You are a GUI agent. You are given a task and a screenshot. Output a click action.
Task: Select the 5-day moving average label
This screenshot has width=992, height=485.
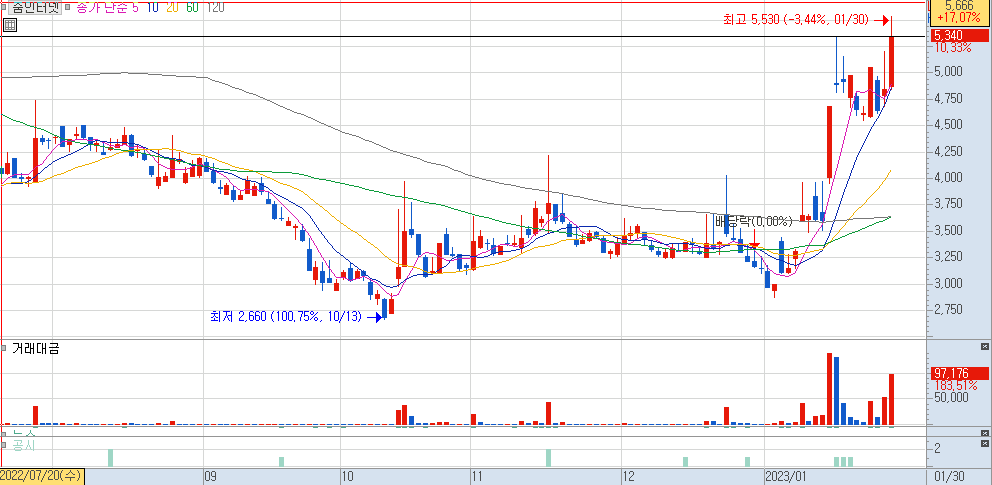click(x=135, y=8)
